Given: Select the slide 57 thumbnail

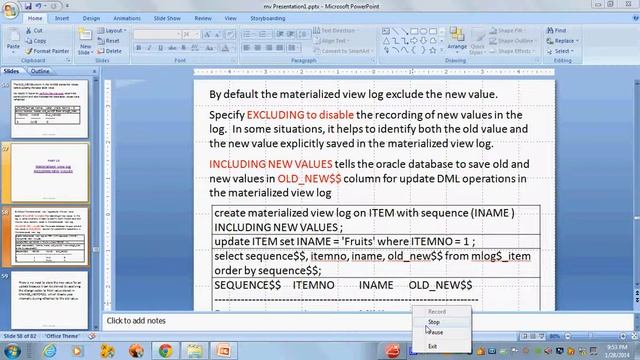Looking at the screenshot, I should (49, 172).
